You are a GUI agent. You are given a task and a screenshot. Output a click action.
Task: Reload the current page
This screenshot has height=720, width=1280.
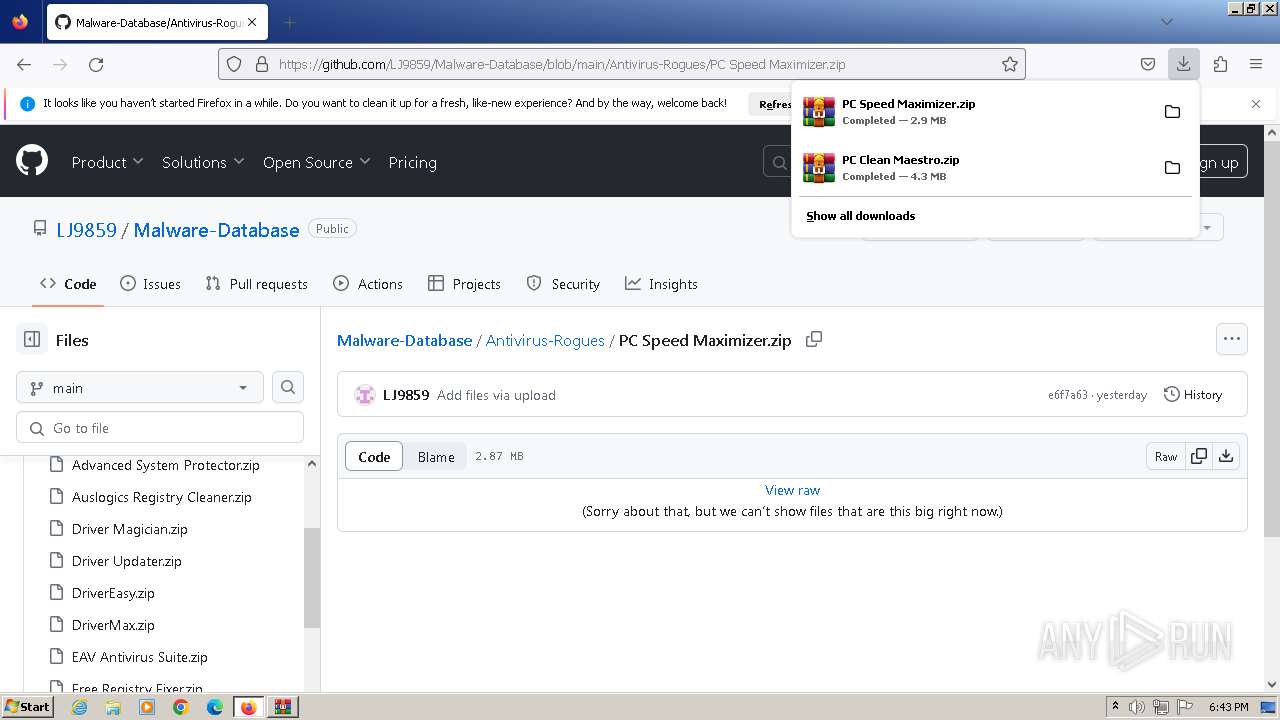click(x=96, y=64)
